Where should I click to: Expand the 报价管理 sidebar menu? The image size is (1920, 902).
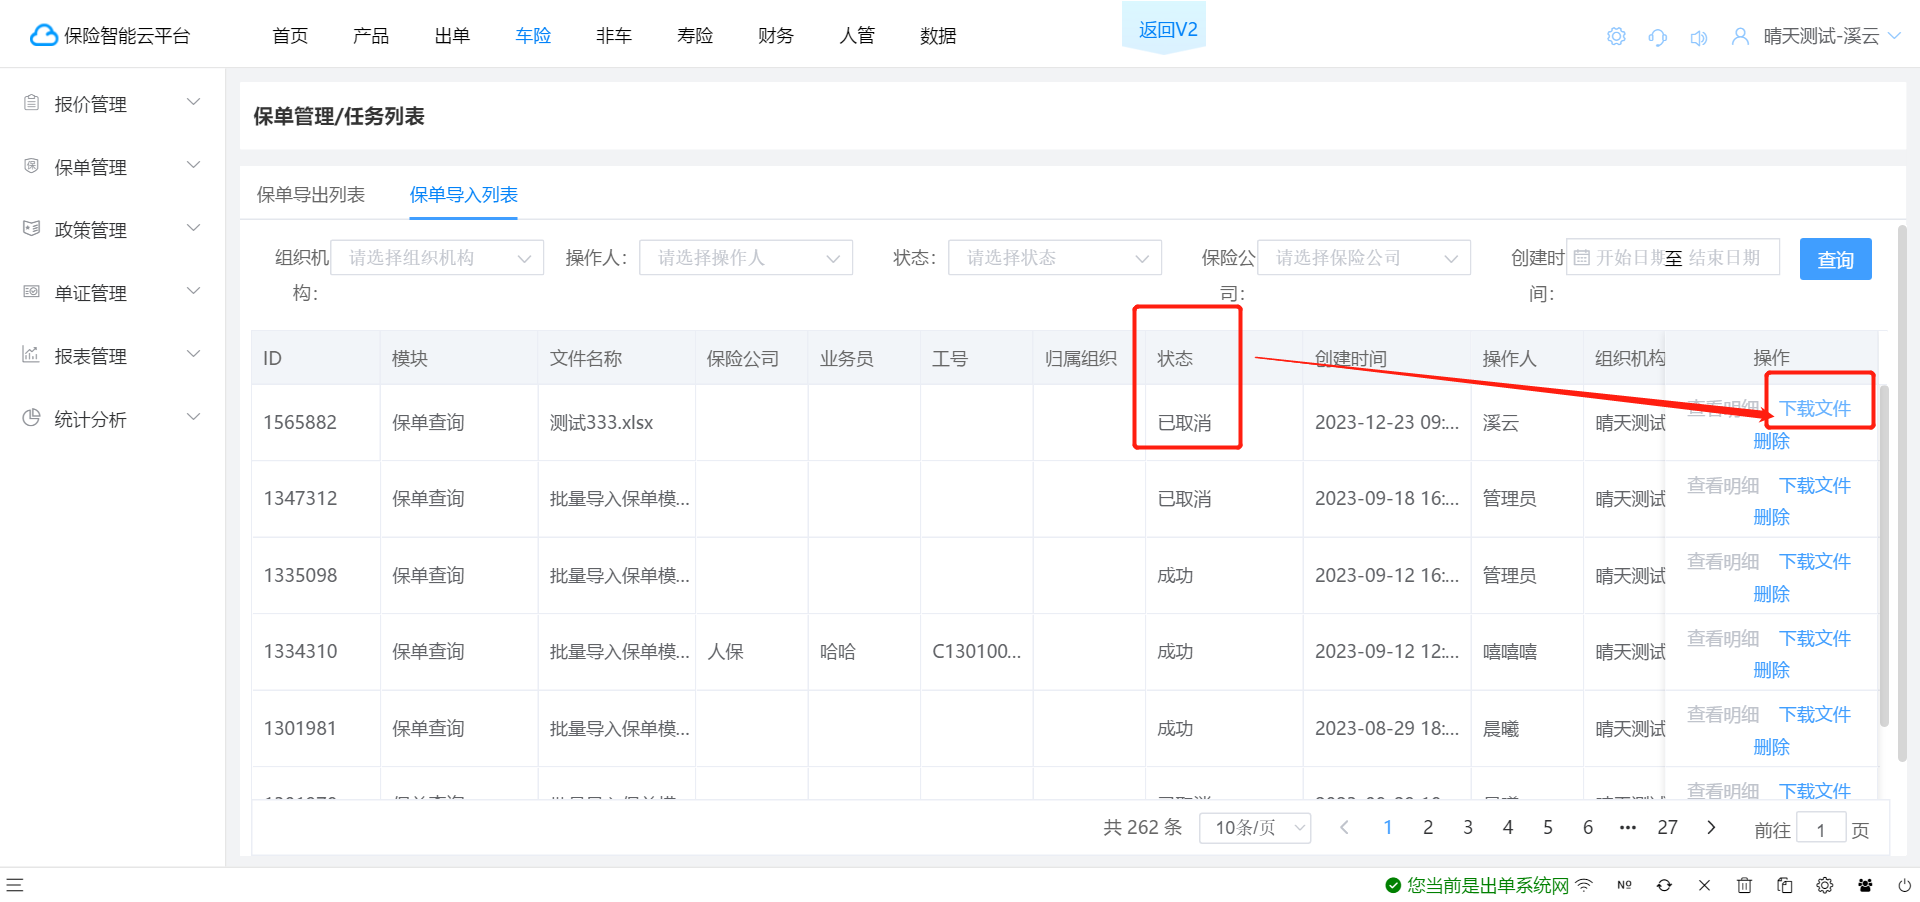[x=194, y=102]
